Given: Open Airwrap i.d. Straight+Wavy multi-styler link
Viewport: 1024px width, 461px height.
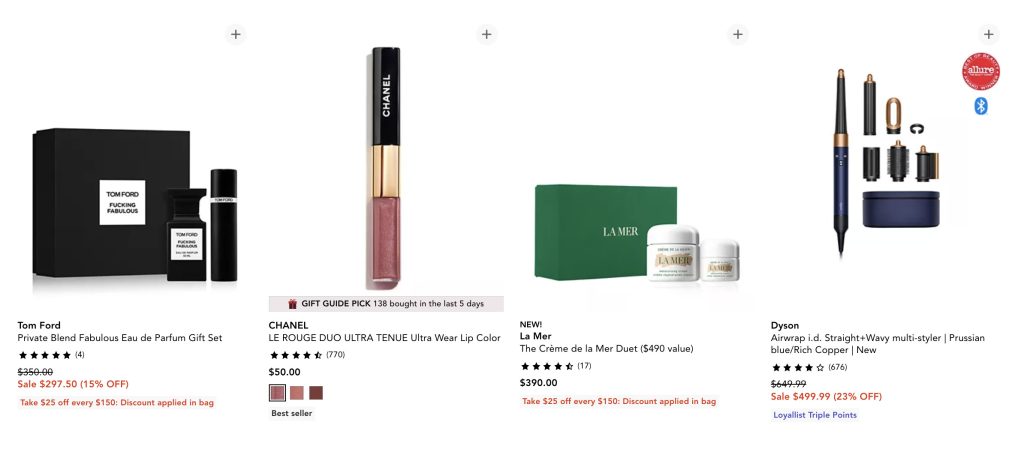Looking at the screenshot, I should tap(878, 344).
